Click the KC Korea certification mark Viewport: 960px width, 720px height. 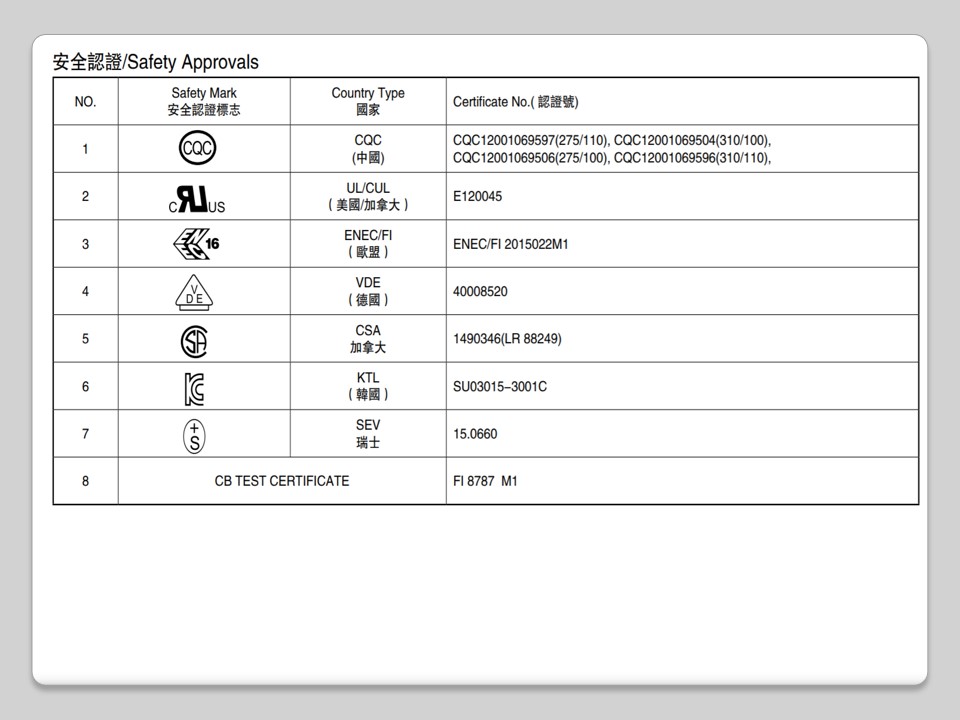click(194, 387)
